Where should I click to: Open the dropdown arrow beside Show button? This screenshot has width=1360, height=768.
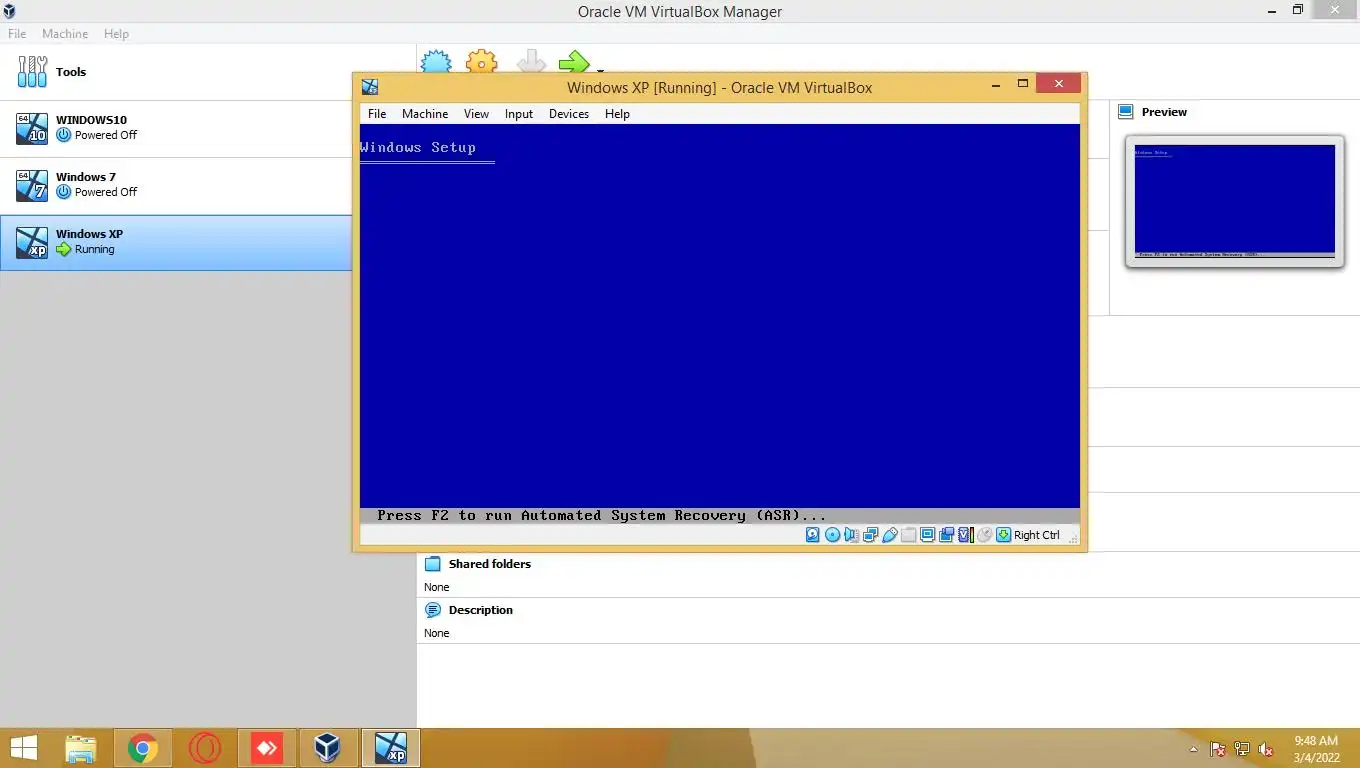(600, 70)
